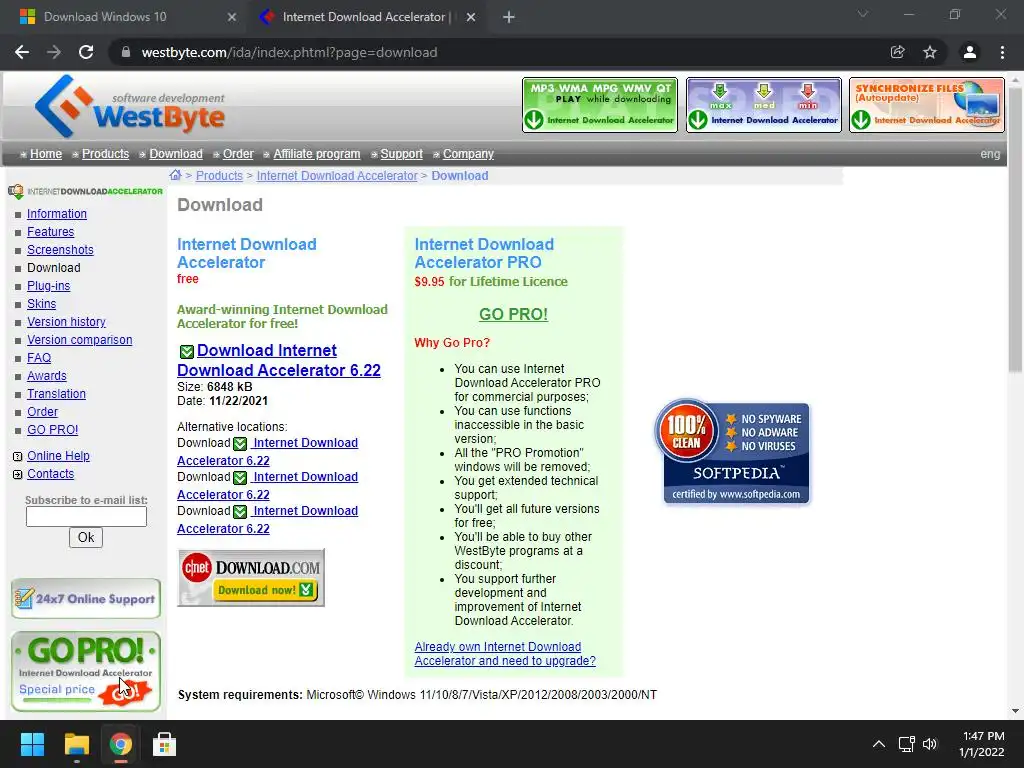Screen dimensions: 1024x768
Task: Click the Contacts link
Action: tap(50, 474)
